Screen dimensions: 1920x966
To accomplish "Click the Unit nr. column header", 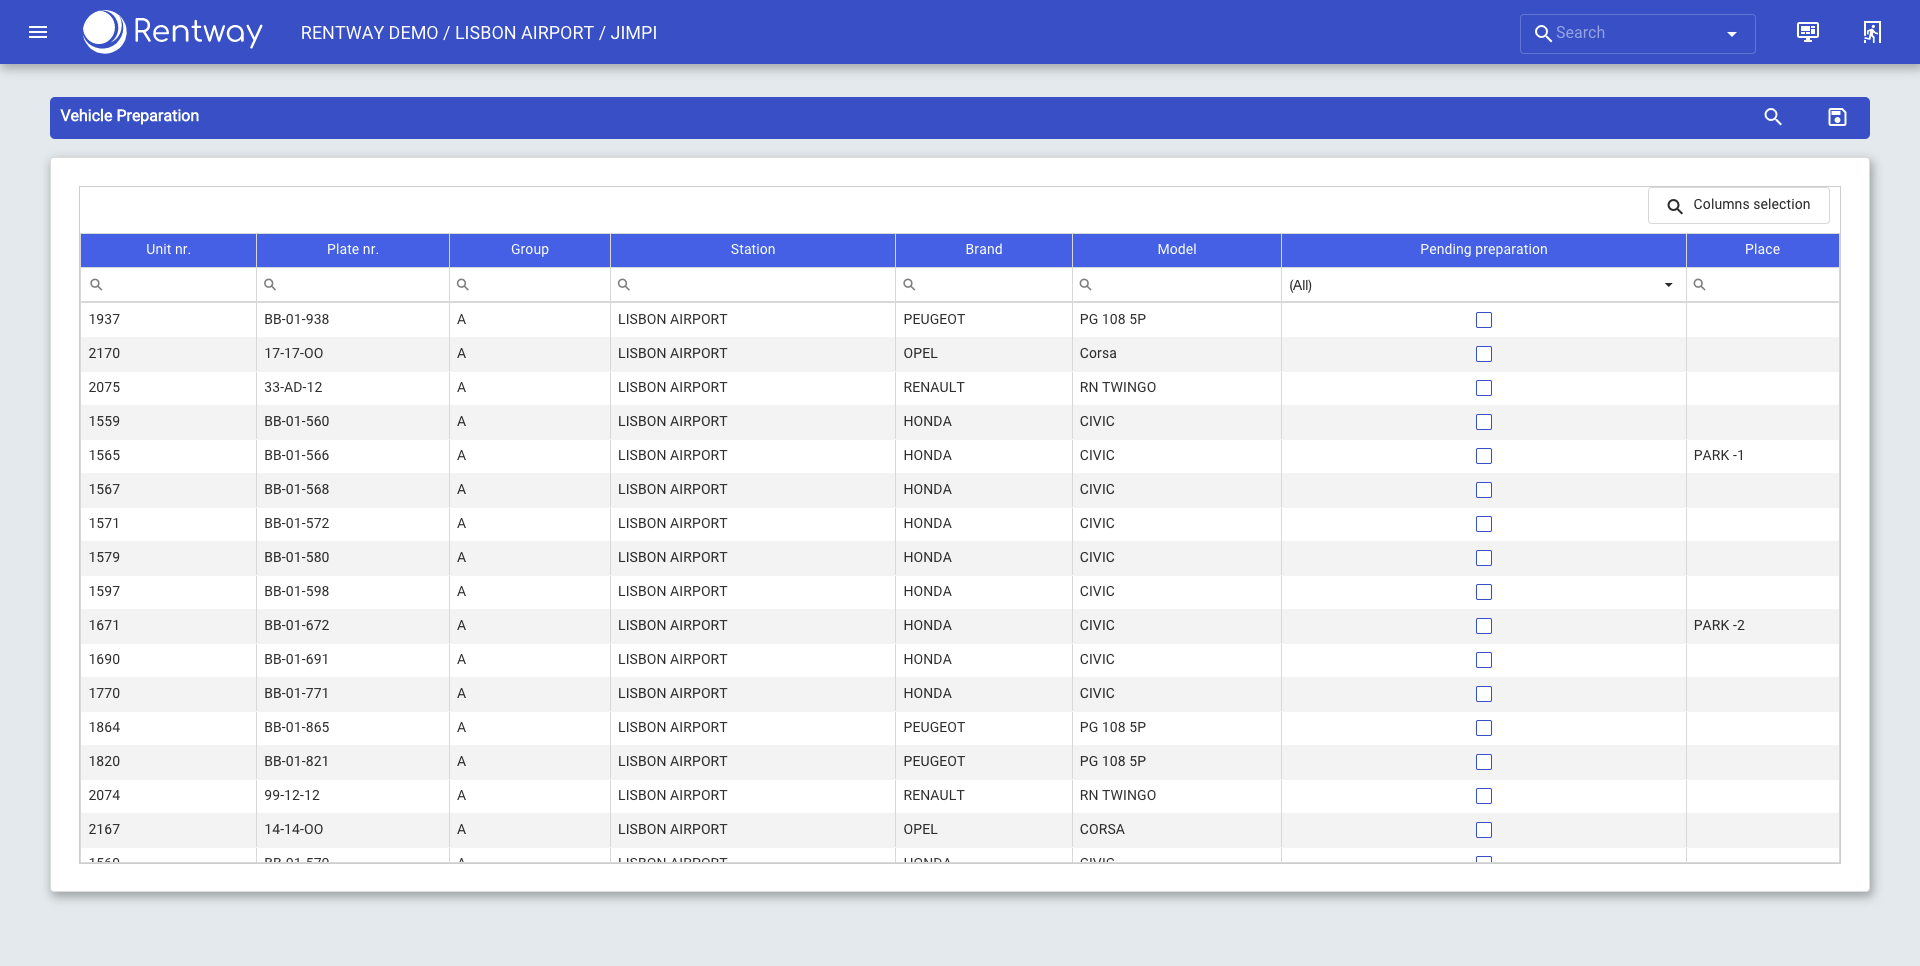I will coord(168,250).
